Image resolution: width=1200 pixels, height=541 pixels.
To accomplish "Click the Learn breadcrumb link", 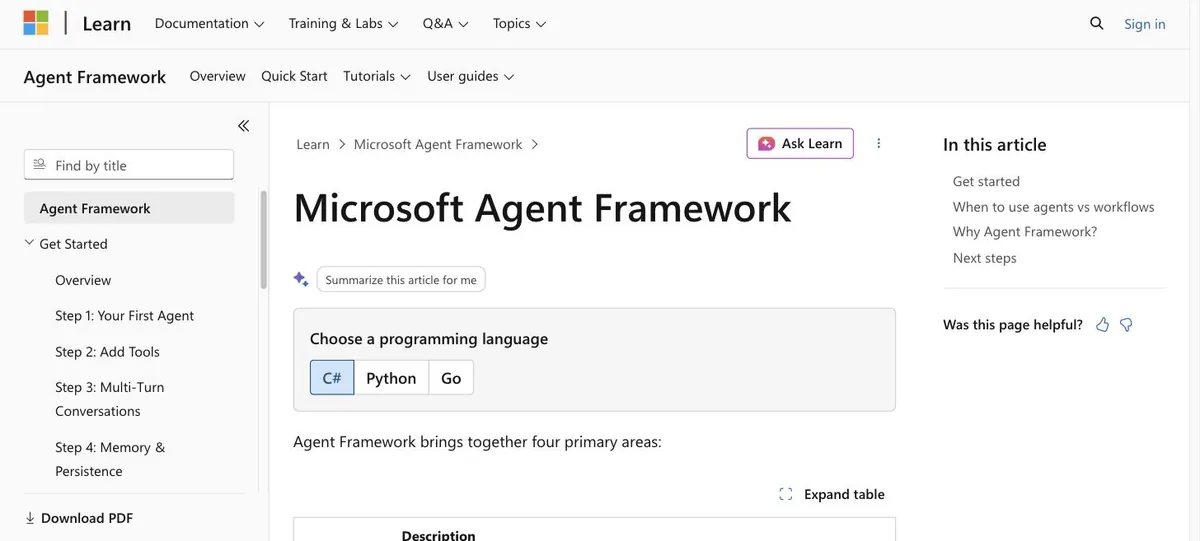I will pyautogui.click(x=313, y=144).
